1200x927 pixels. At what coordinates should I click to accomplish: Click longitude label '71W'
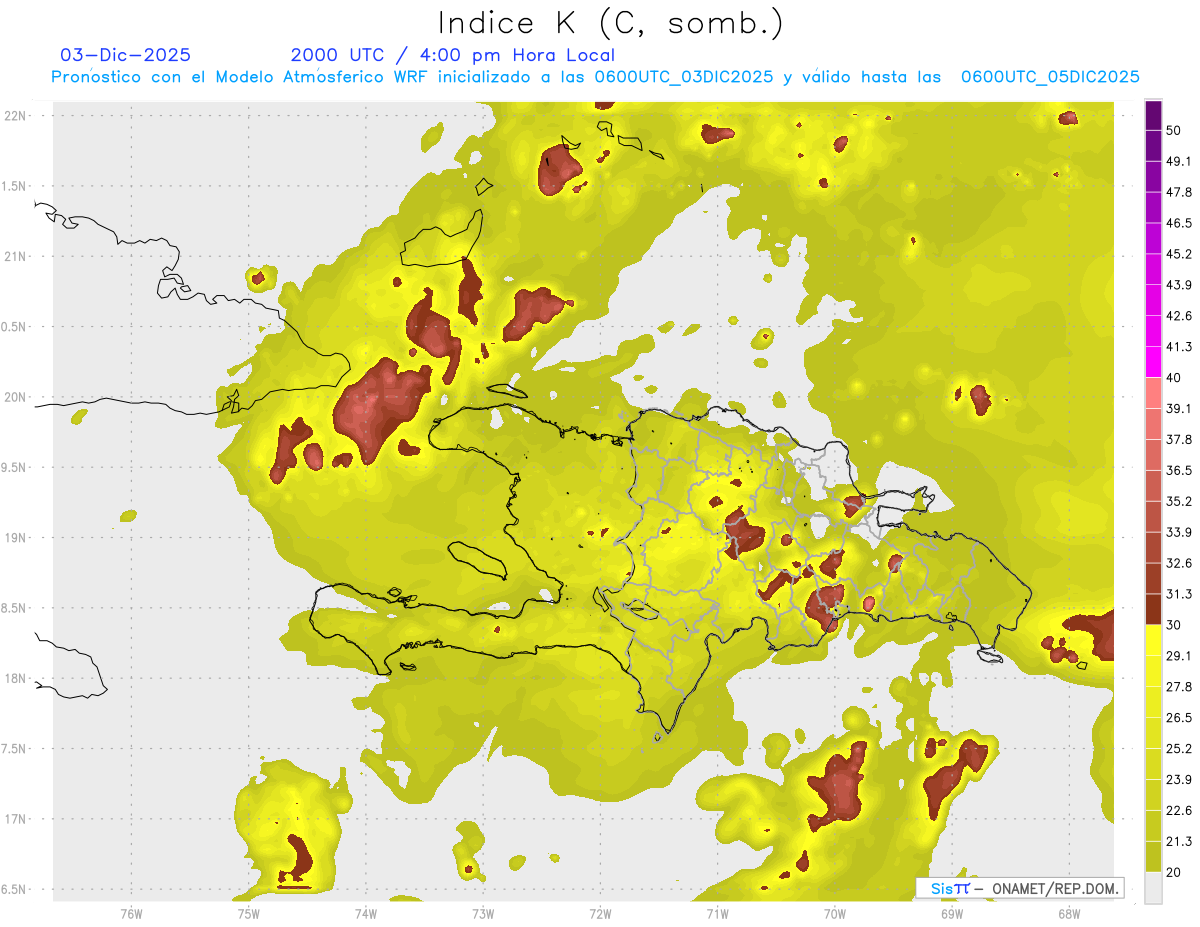717,913
